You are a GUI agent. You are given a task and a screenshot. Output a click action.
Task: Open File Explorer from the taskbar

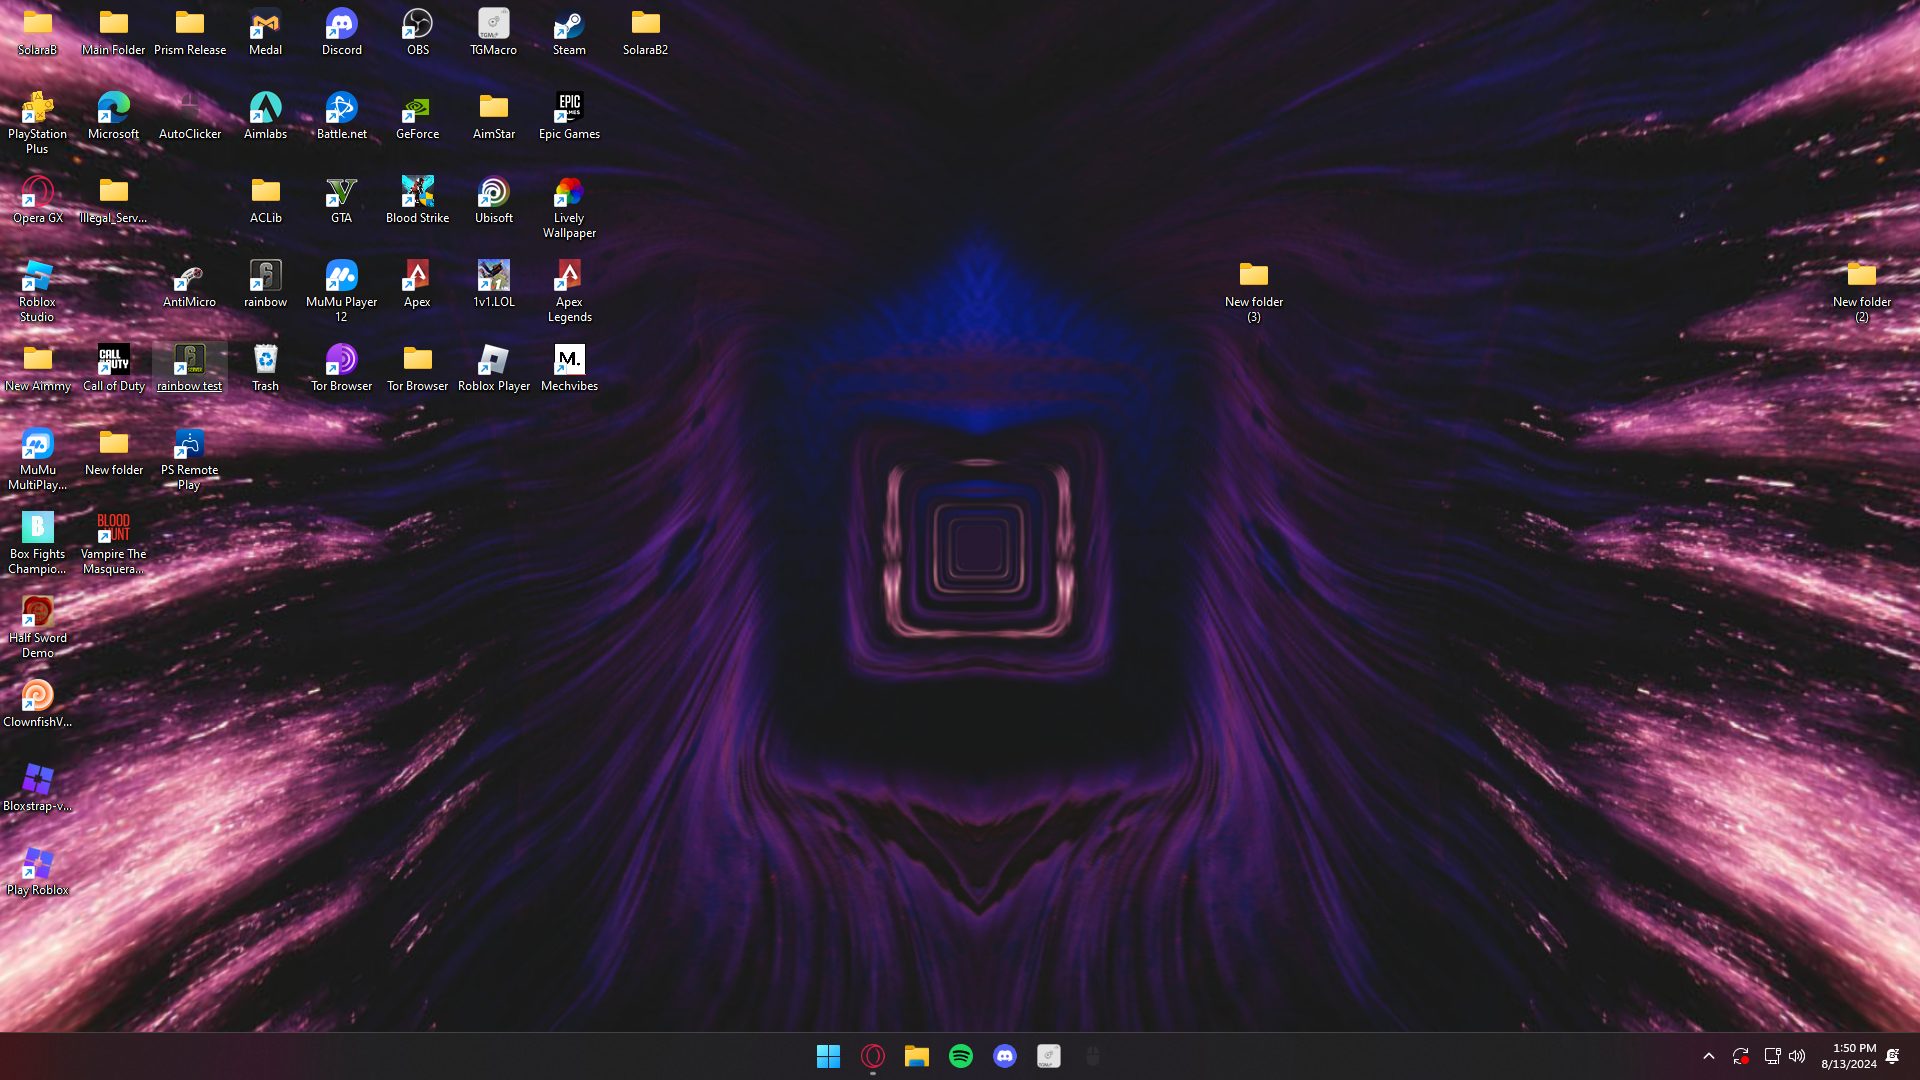916,1056
